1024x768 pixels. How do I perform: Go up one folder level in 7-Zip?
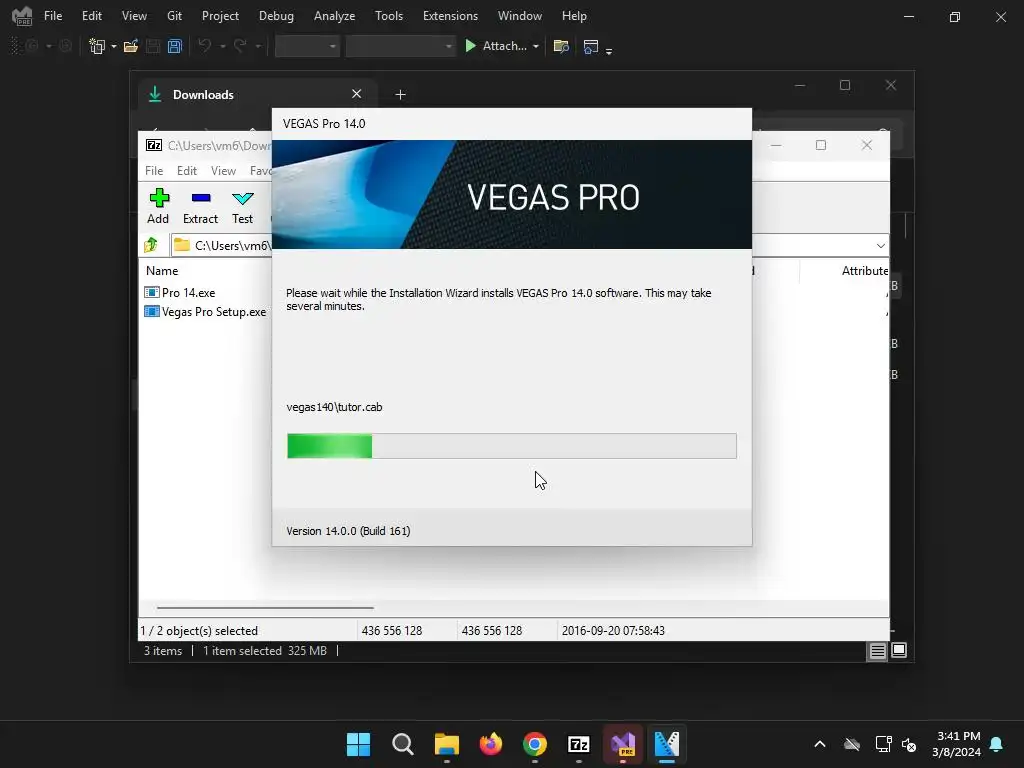tap(152, 245)
